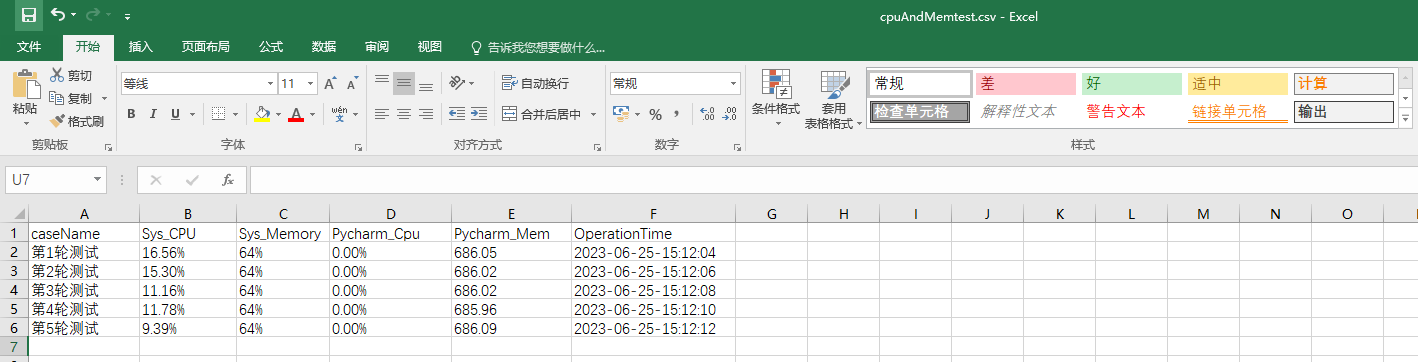The height and width of the screenshot is (362, 1418).
Task: Open the number format dropdown
Action: (734, 84)
